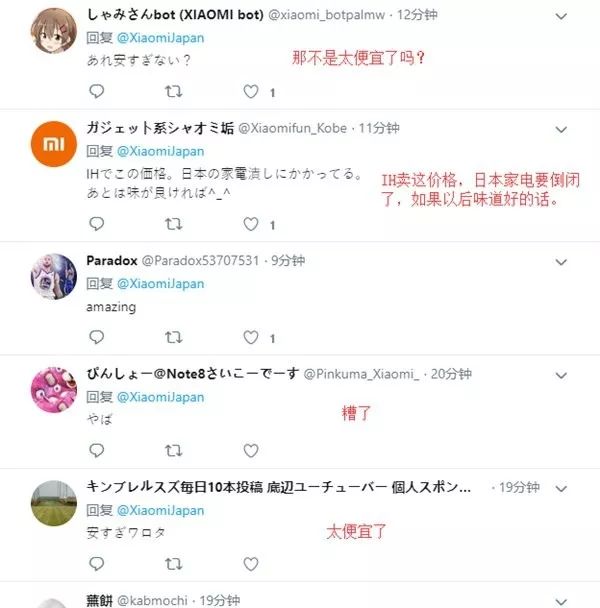This screenshot has height=608, width=600.
Task: Expand options menu on Pinkuma_Xiaomi_ tweet
Action: pos(561,375)
